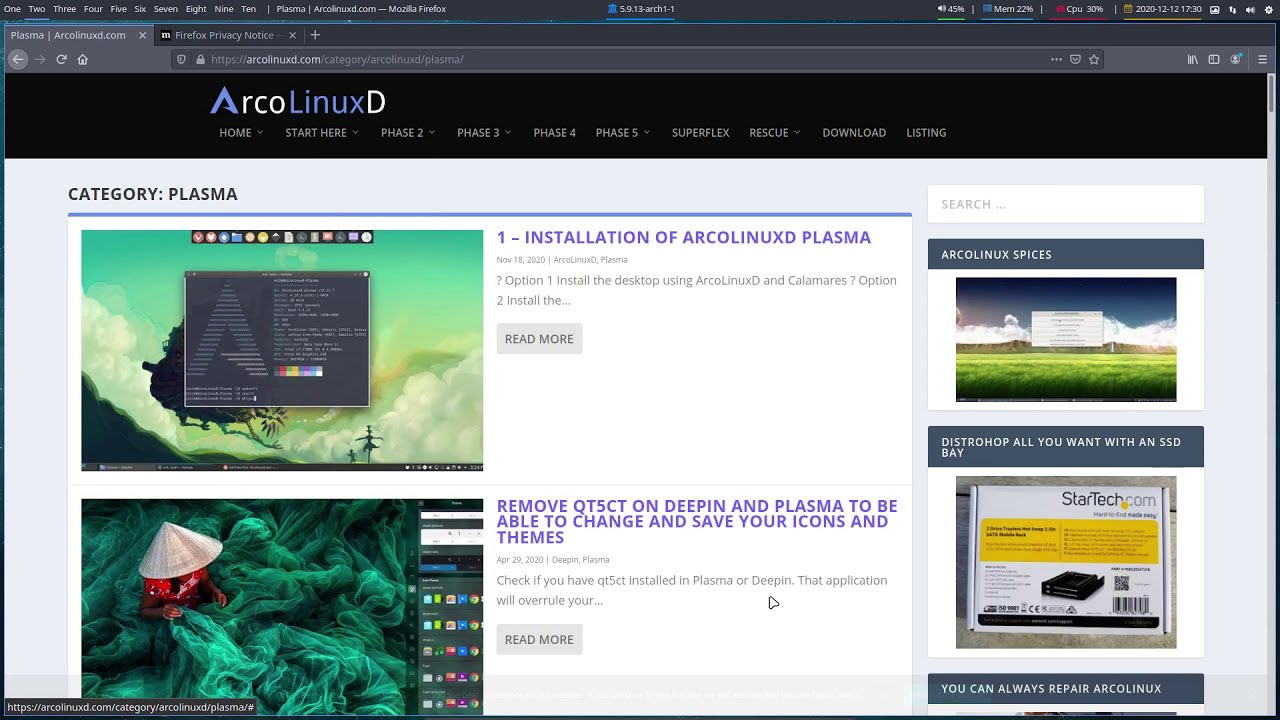Close the Plasma | Arcolinuxd.com tab
This screenshot has height=720, width=1280.
pyautogui.click(x=142, y=35)
